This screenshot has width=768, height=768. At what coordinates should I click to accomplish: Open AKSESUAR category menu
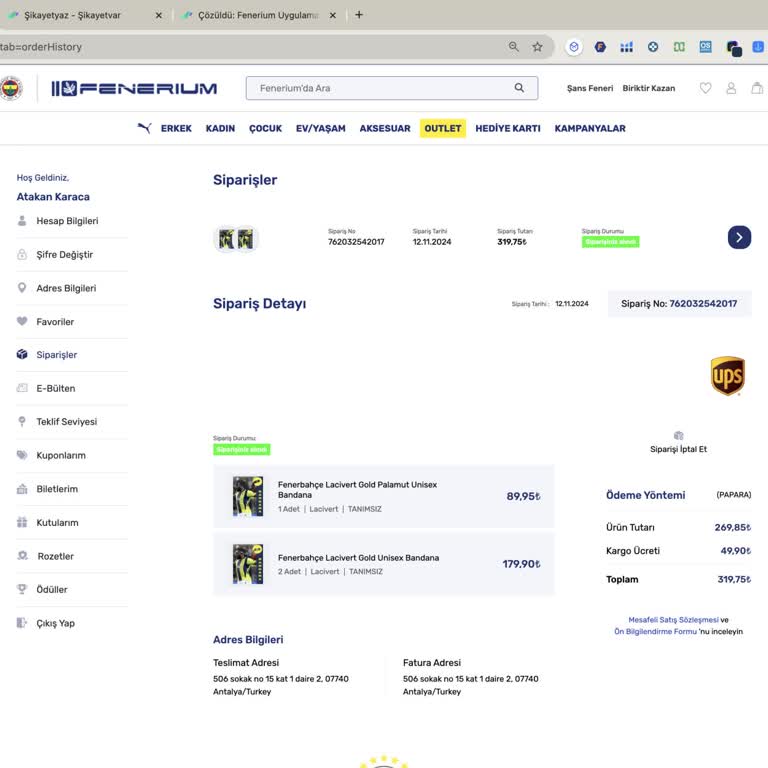385,128
